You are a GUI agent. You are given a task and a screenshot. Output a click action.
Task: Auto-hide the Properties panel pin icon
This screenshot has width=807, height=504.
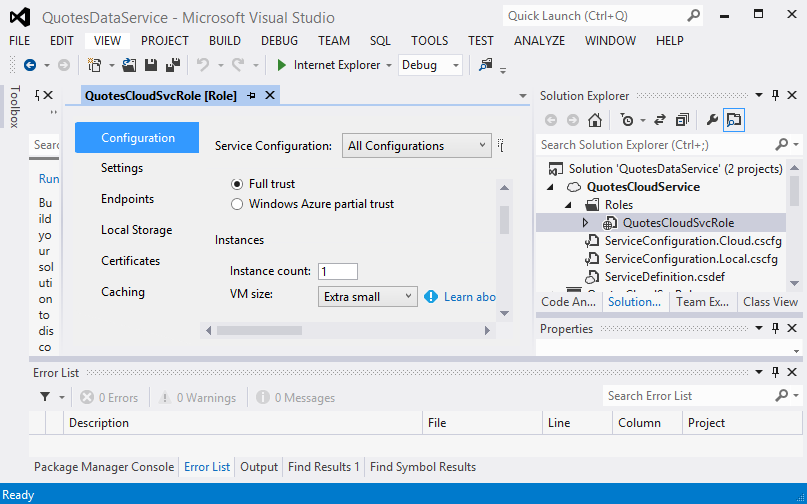coord(776,328)
